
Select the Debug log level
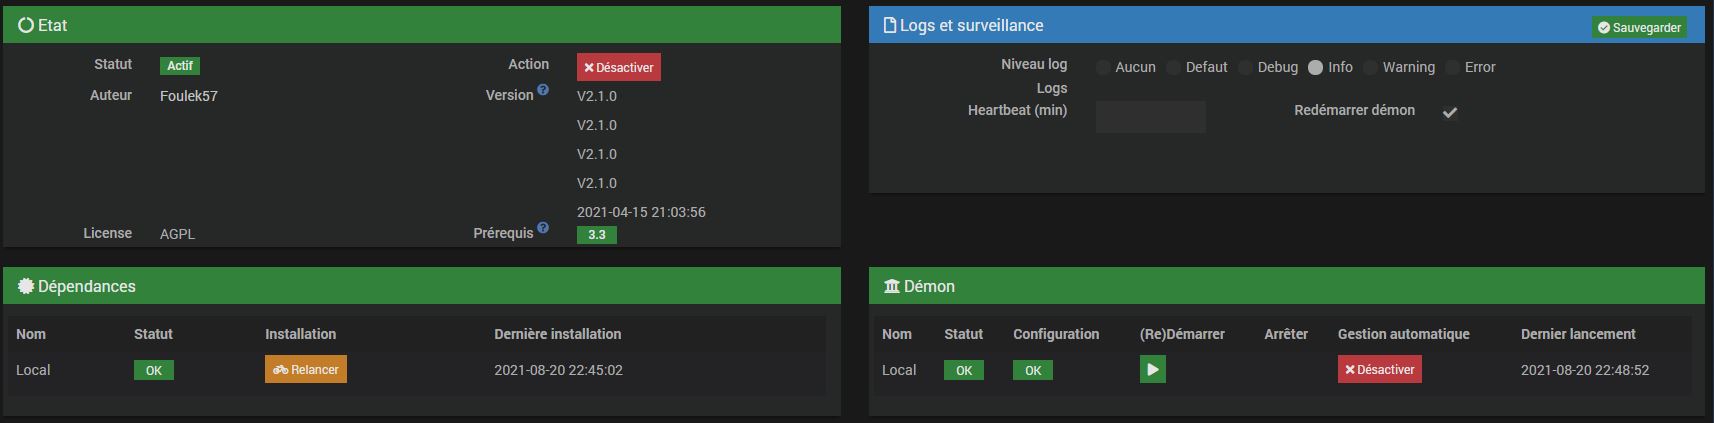pyautogui.click(x=1245, y=67)
